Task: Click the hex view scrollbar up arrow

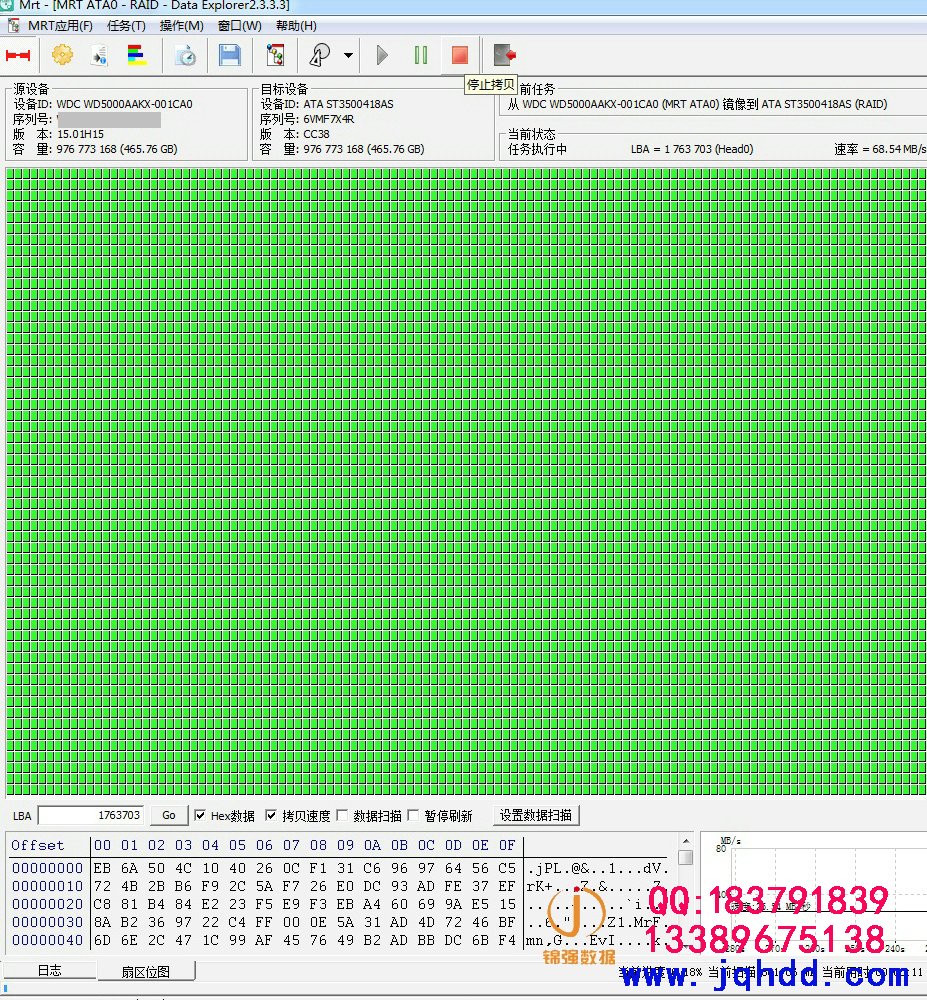Action: [686, 842]
